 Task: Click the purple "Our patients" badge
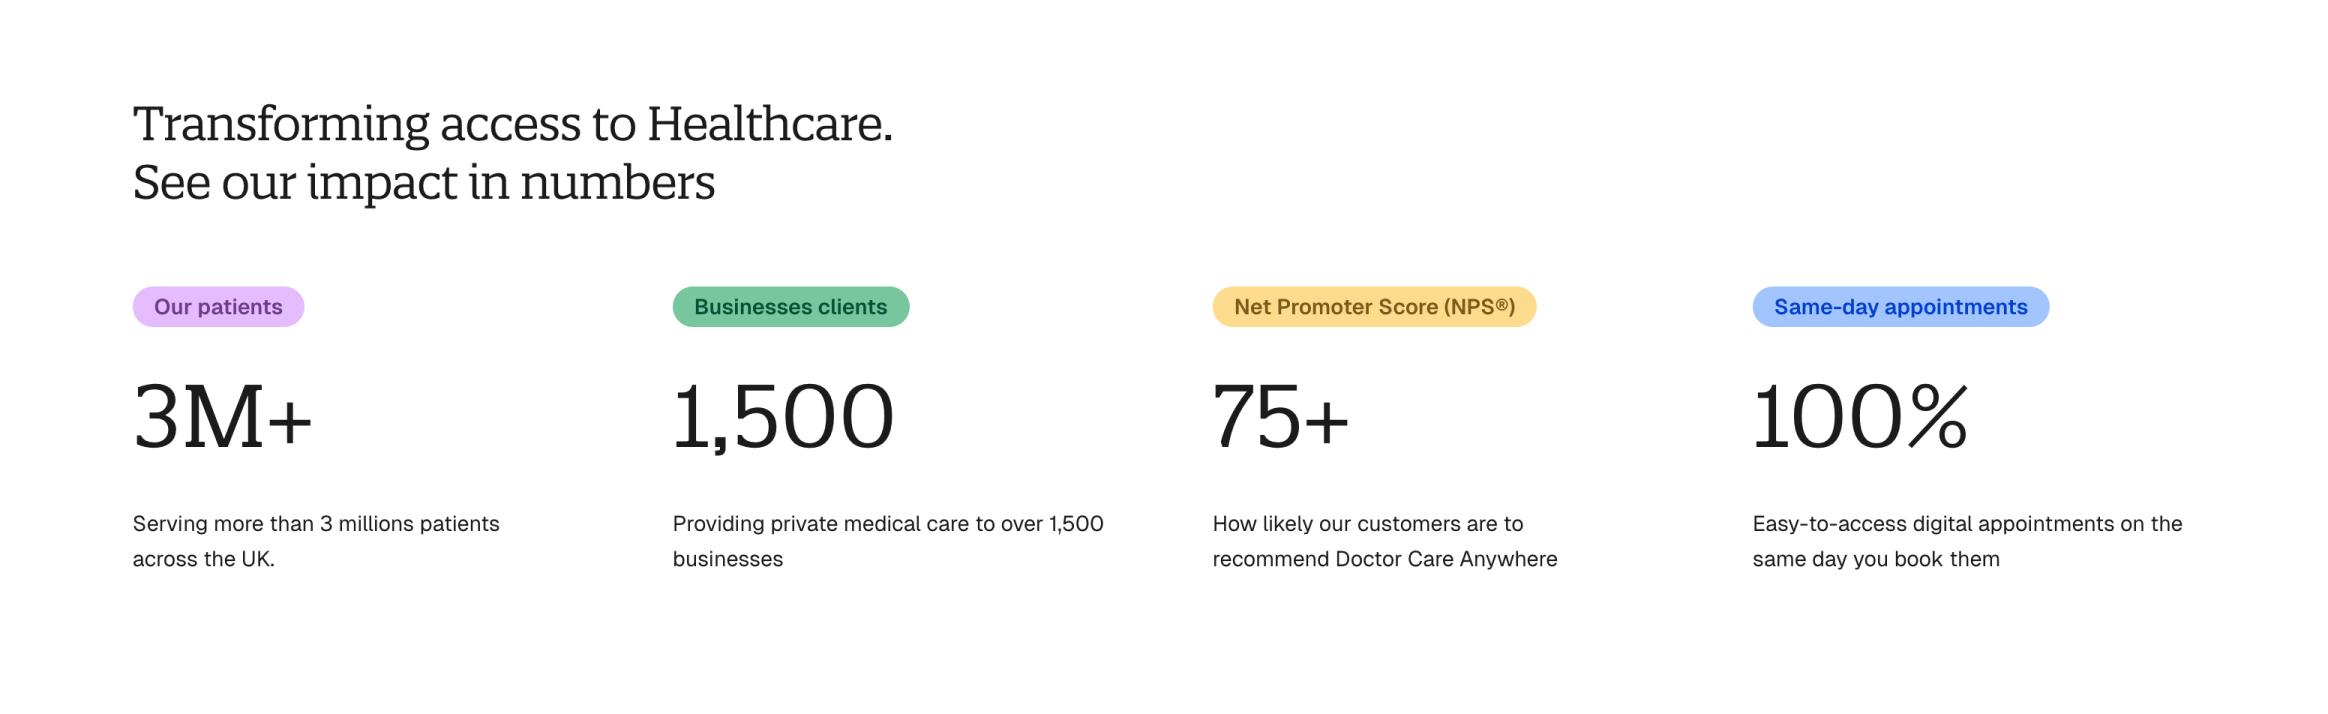click(x=218, y=307)
